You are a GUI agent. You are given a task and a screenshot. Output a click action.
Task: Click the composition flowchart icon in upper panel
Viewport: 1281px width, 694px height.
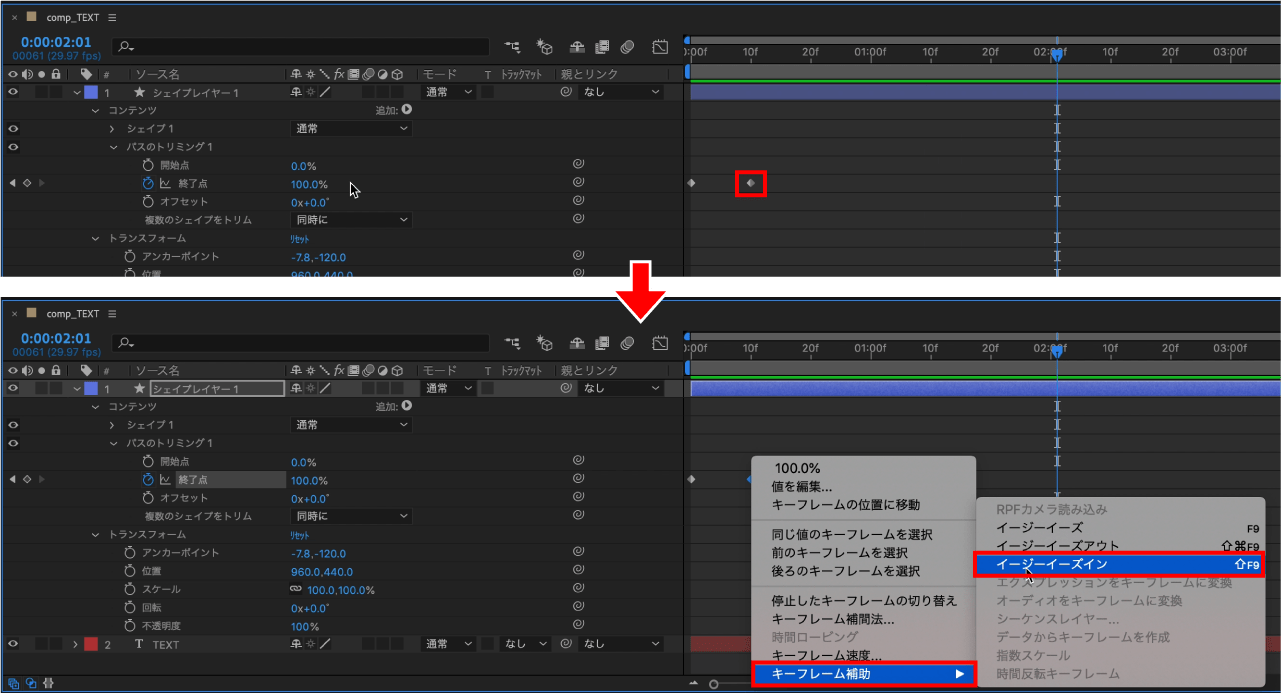point(513,47)
